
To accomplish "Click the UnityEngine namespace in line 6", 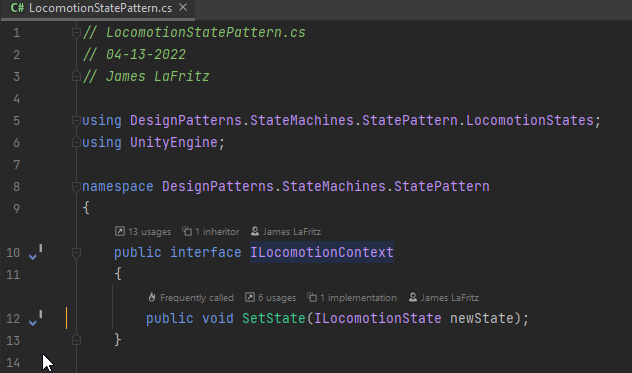I will click(174, 142).
